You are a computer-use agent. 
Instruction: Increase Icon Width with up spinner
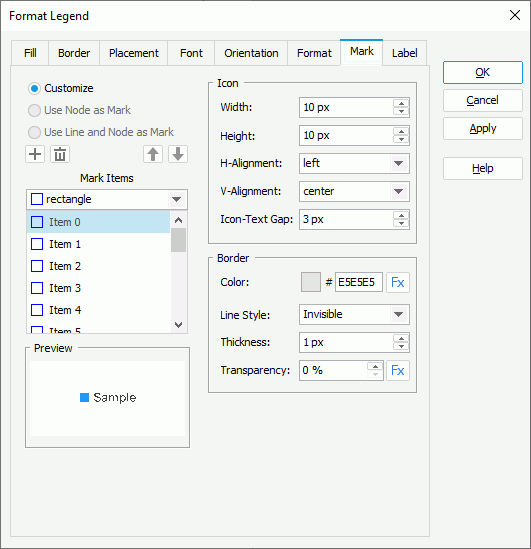pyautogui.click(x=401, y=103)
